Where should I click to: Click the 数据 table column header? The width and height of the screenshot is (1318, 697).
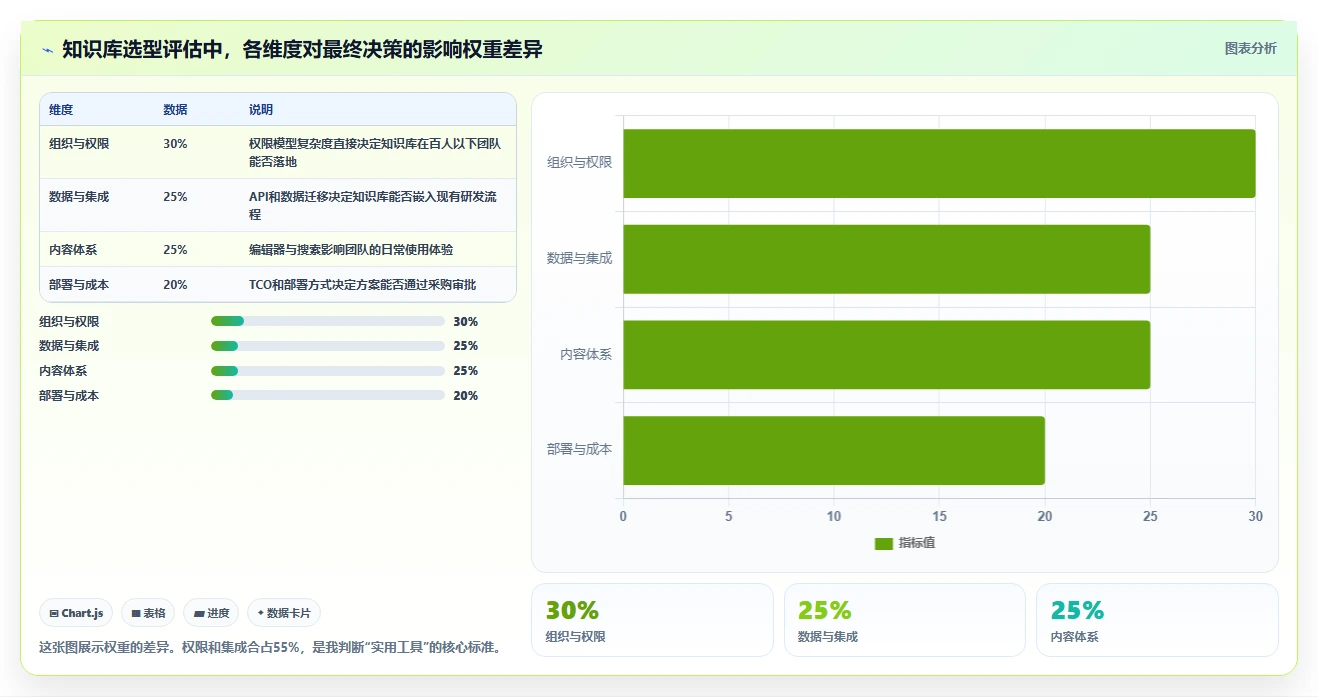(x=175, y=110)
